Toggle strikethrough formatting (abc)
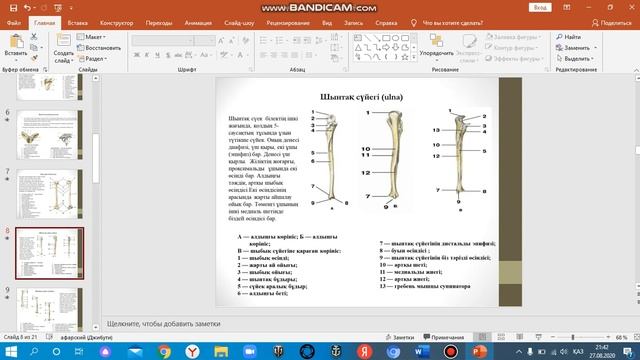 point(178,55)
